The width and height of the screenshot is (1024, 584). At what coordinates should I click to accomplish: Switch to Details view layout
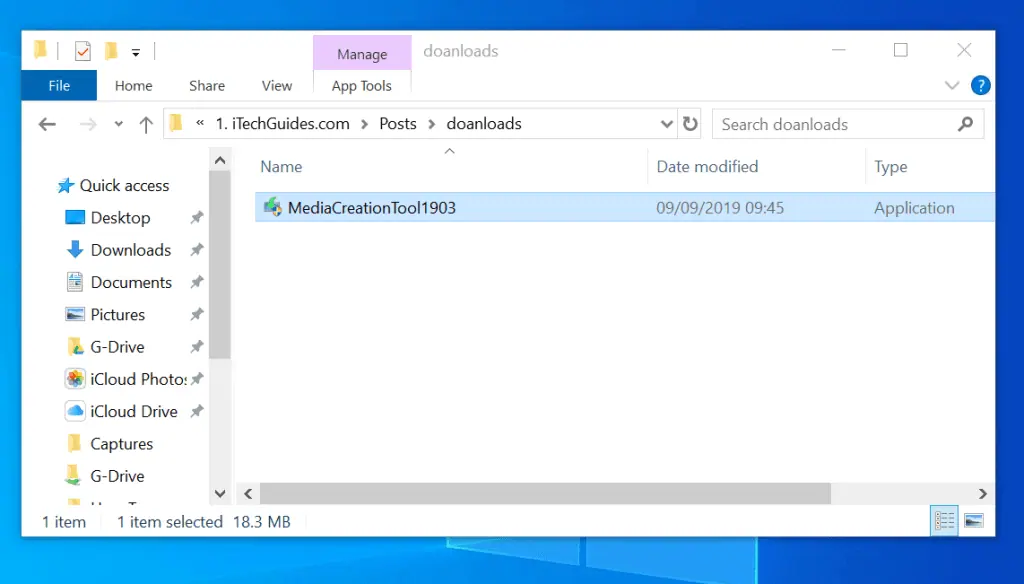[944, 521]
